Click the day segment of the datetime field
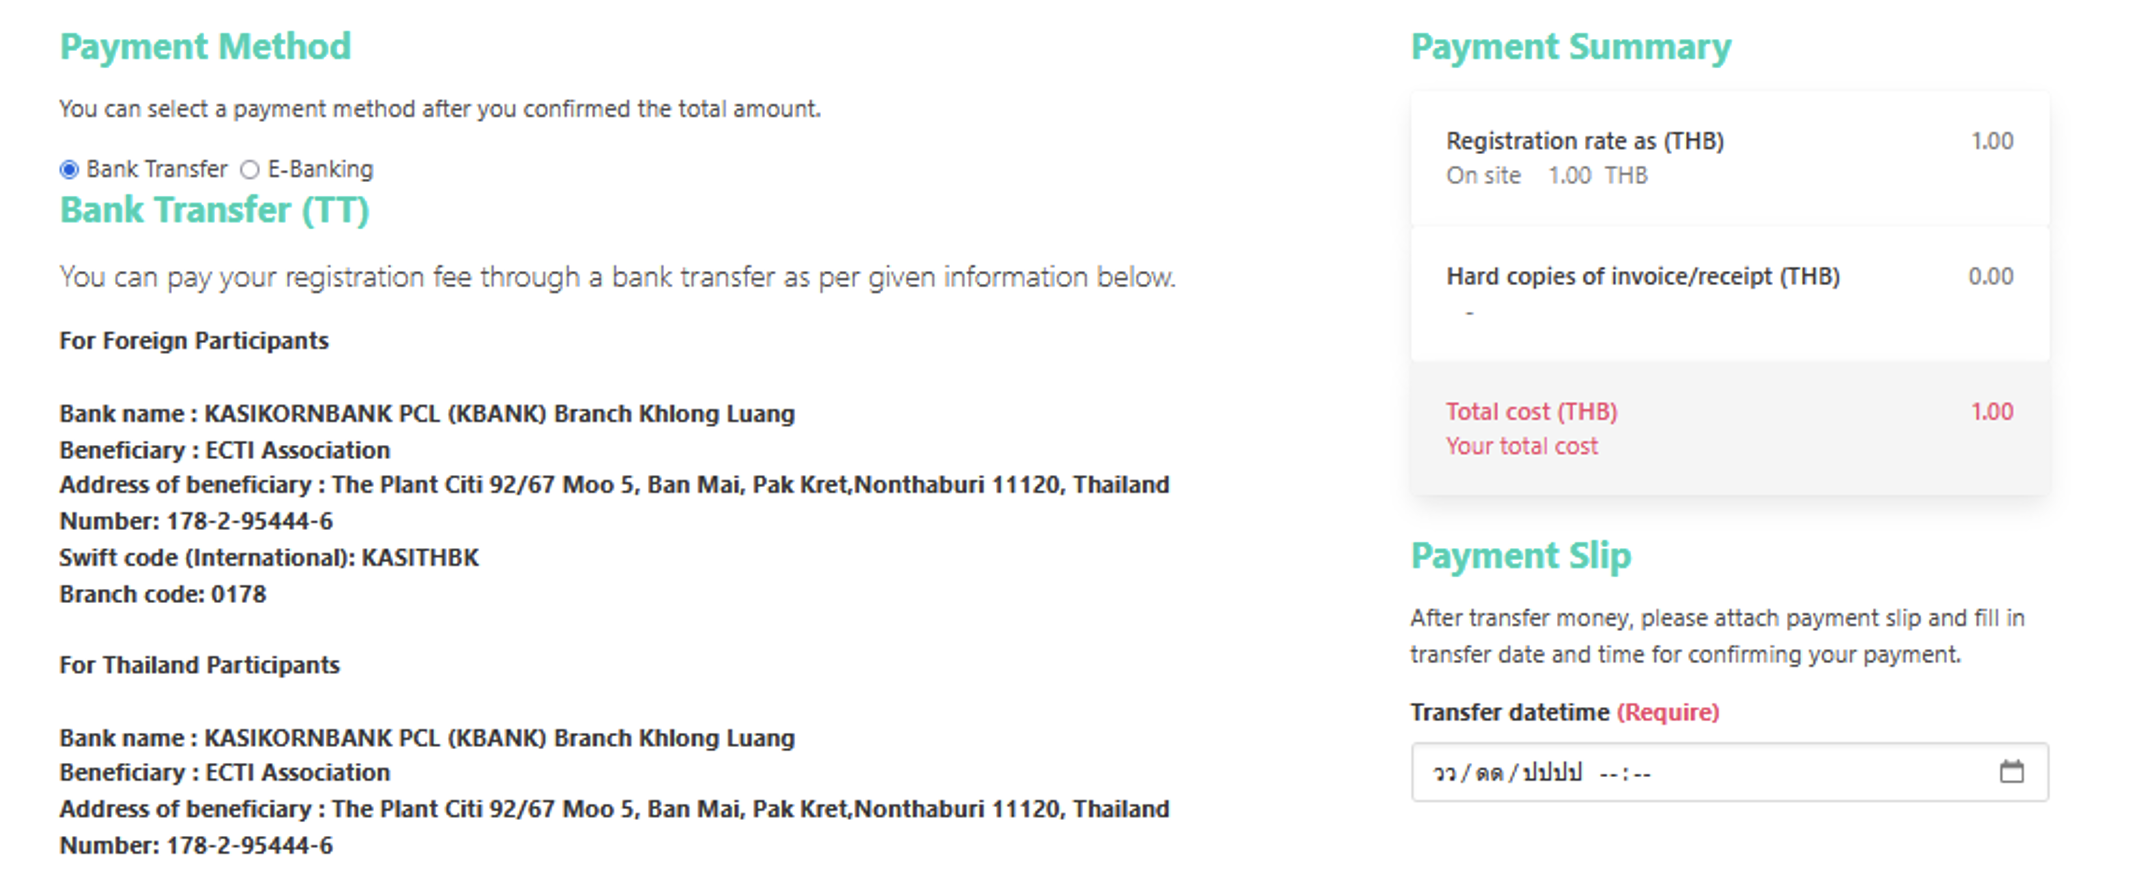Viewport: 2134px width, 888px height. [x=1444, y=773]
